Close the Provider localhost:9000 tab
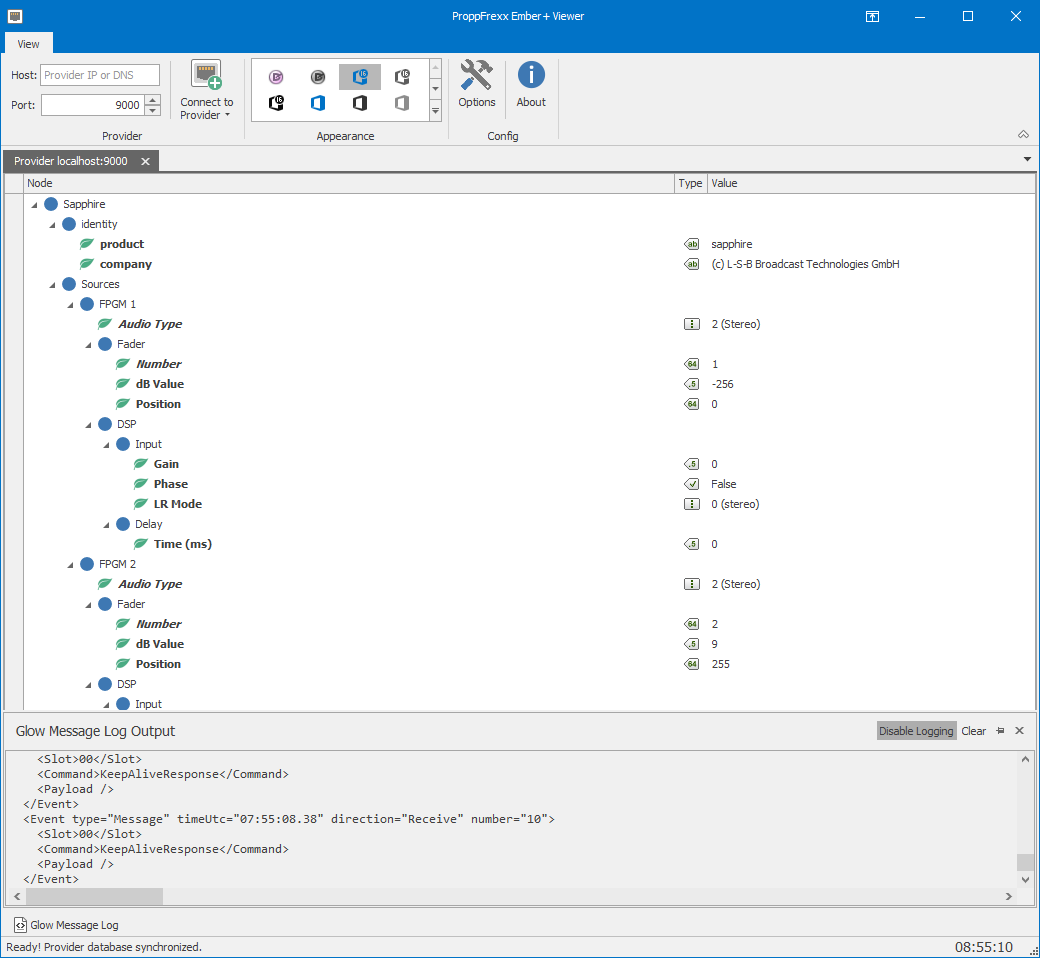The image size is (1040, 958). click(145, 161)
